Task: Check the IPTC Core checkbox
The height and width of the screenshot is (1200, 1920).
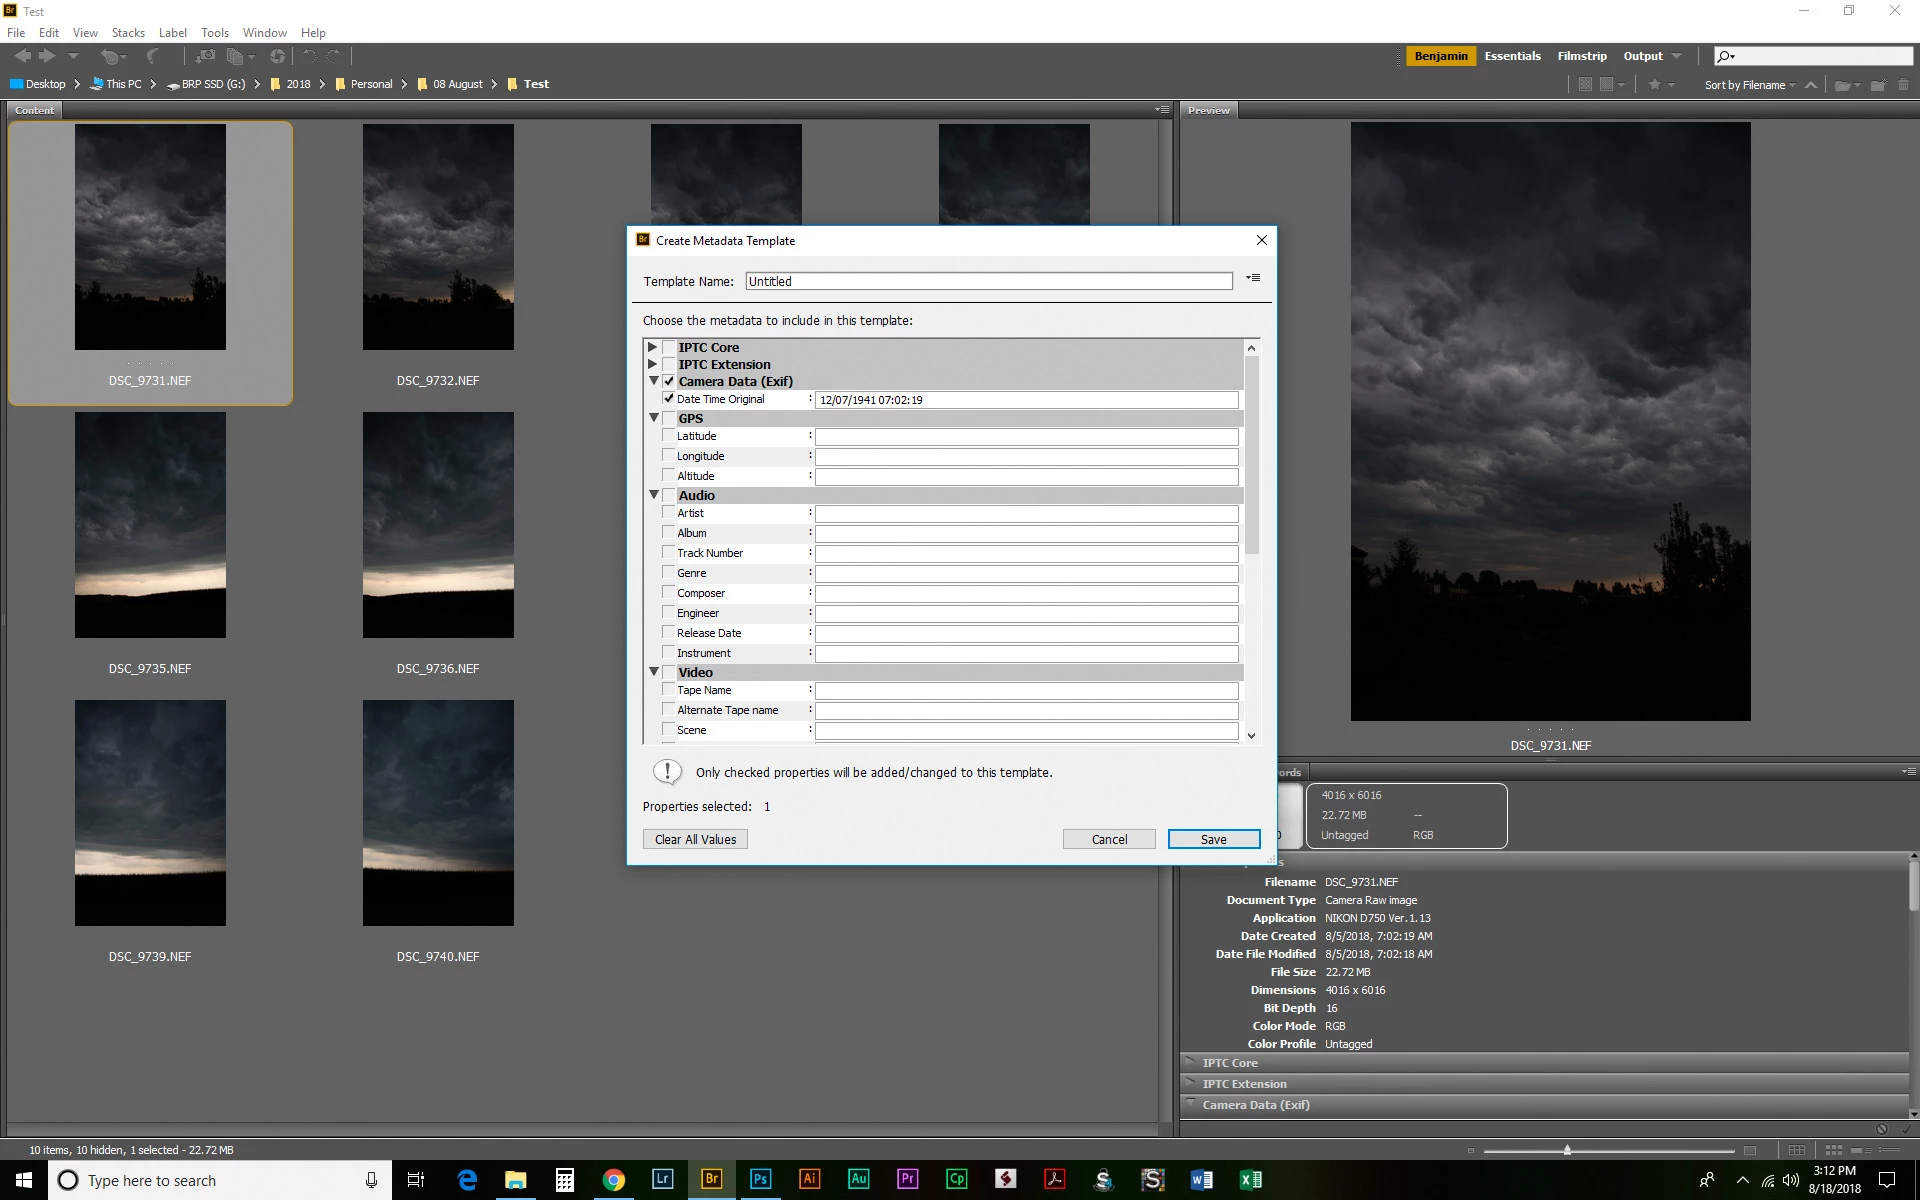Action: (669, 348)
